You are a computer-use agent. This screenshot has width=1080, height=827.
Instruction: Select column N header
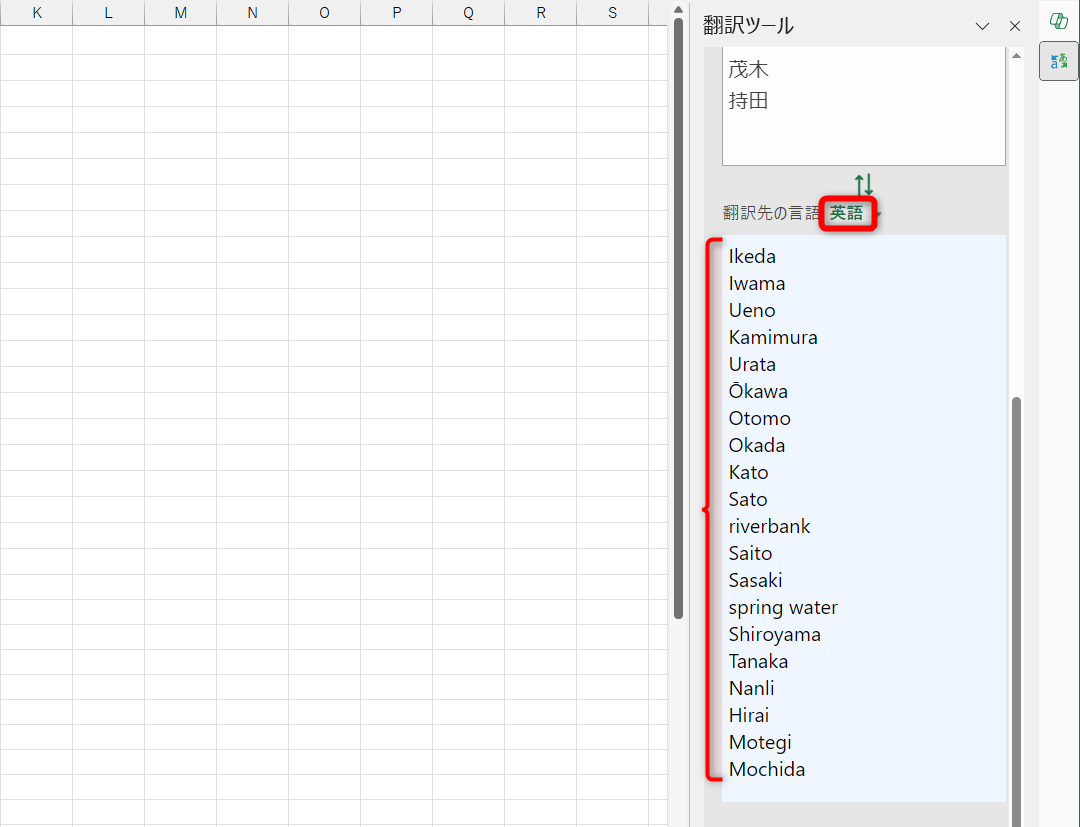point(252,12)
